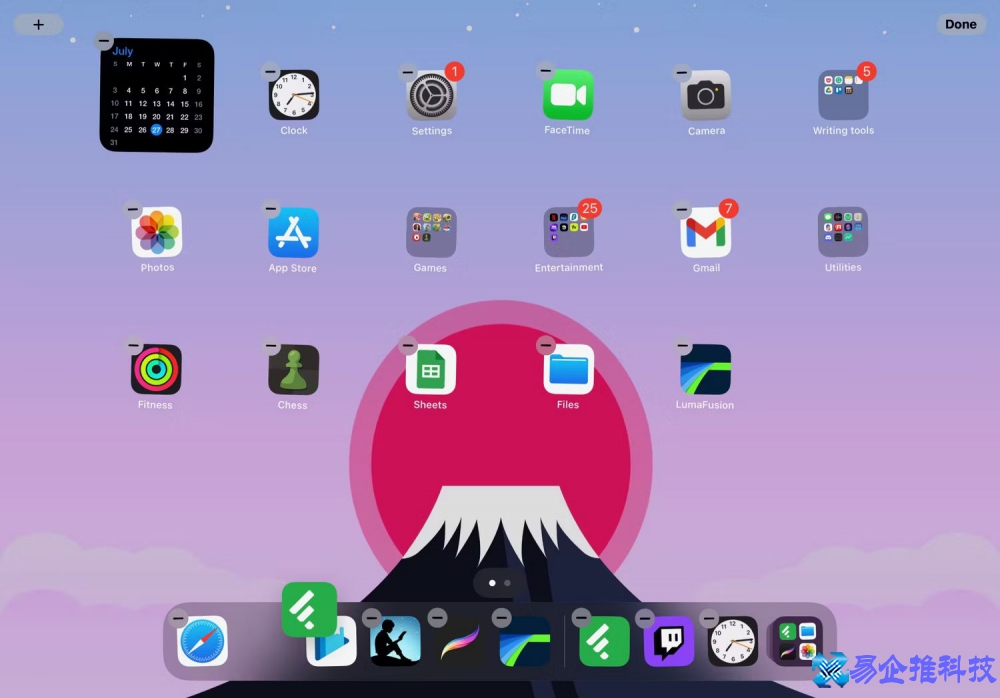Open the FaceTime app
Screen dimensions: 1000x698
[x=569, y=94]
